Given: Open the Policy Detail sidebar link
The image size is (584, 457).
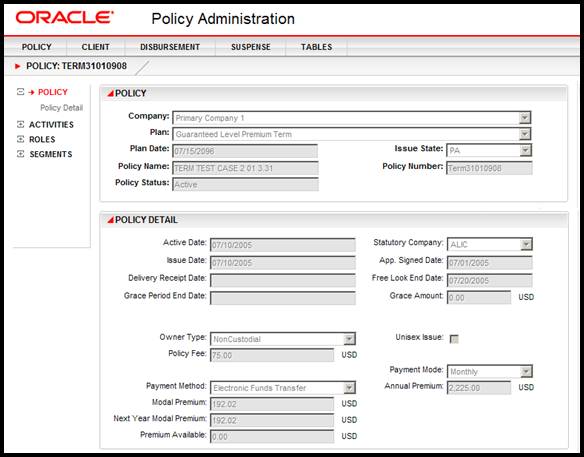Looking at the screenshot, I should click(x=61, y=108).
